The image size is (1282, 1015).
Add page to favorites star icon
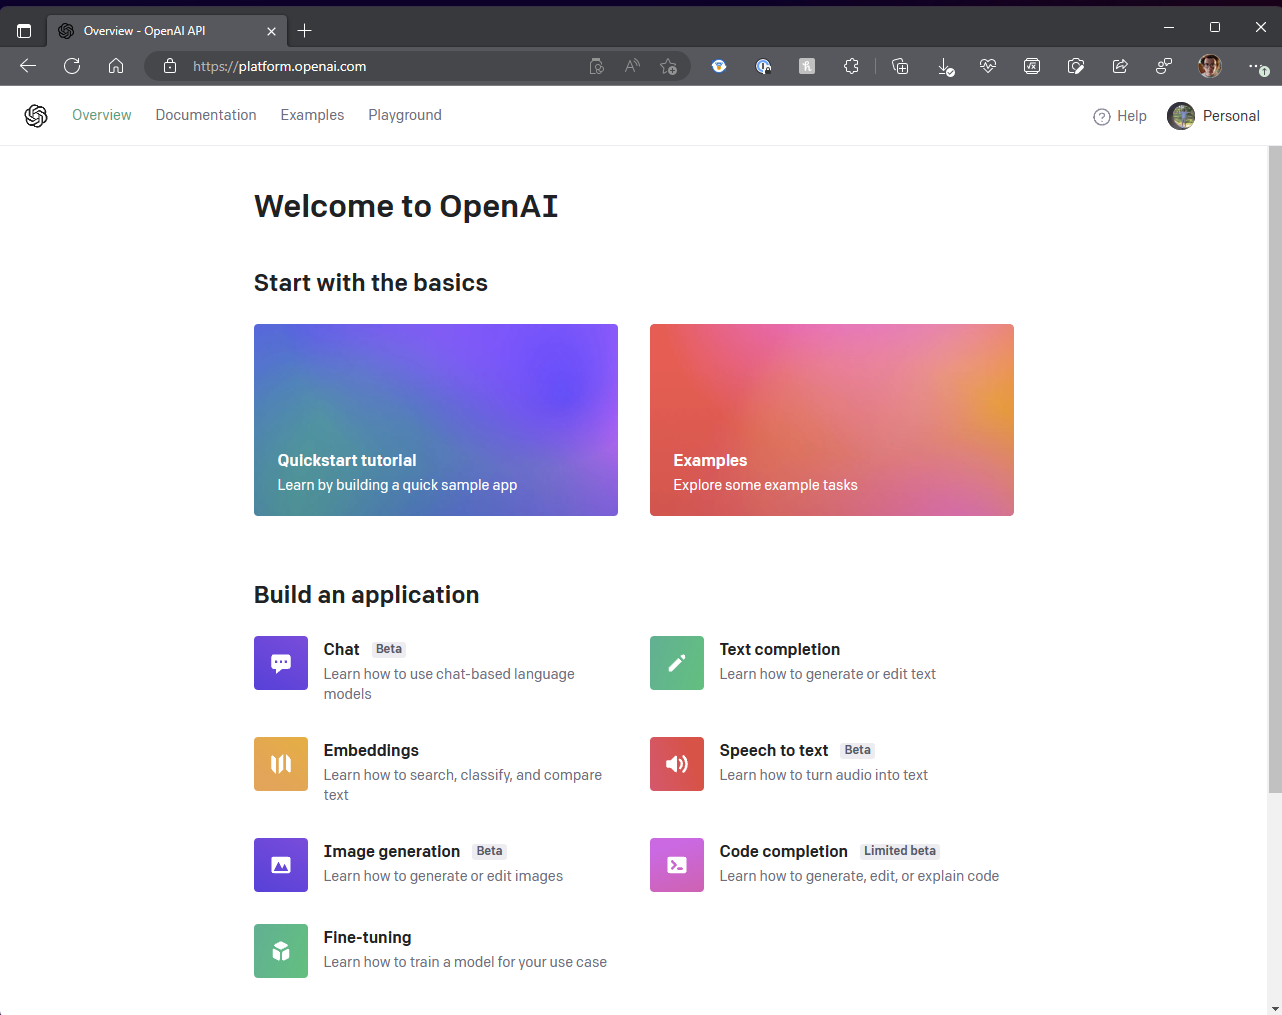[668, 67]
